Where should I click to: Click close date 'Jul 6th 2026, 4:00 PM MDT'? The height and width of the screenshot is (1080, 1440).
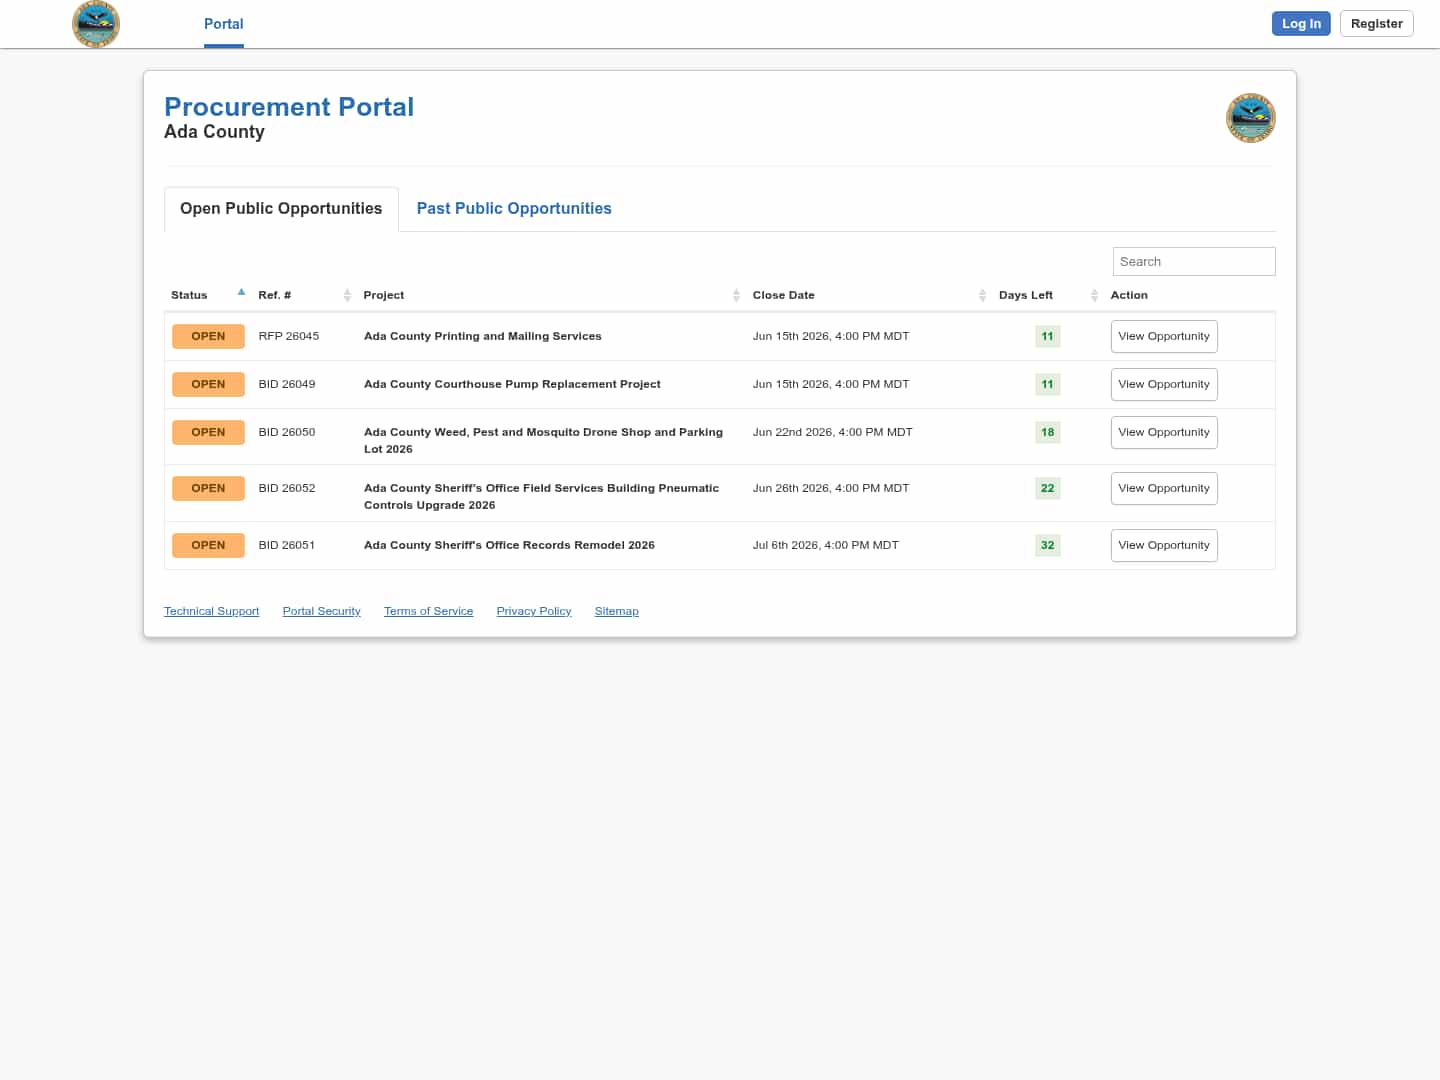826,545
